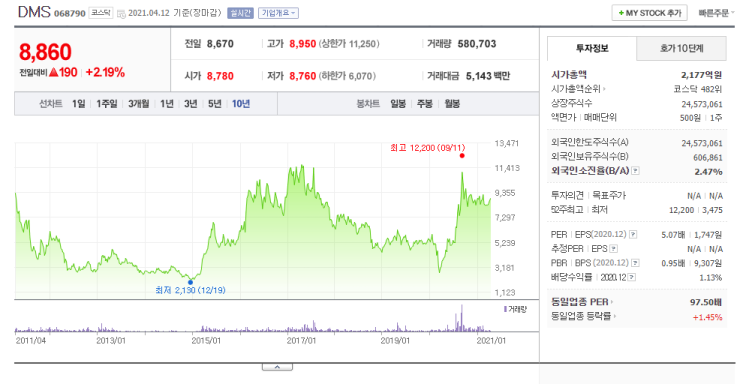Click the 외국인소진율 value 2.47%
This screenshot has height=384, width=743.
[x=708, y=172]
